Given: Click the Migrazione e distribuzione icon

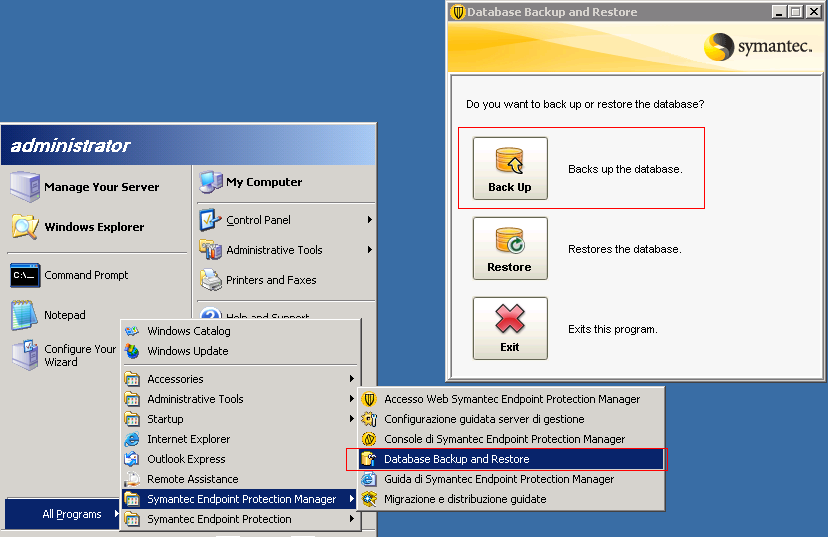Looking at the screenshot, I should tap(369, 499).
